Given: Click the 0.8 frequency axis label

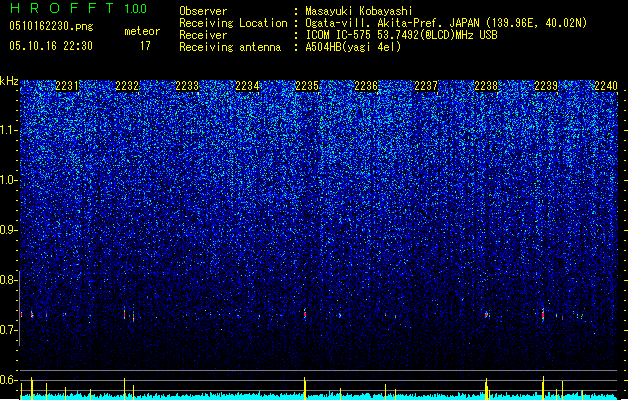Looking at the screenshot, I should 9,280.
